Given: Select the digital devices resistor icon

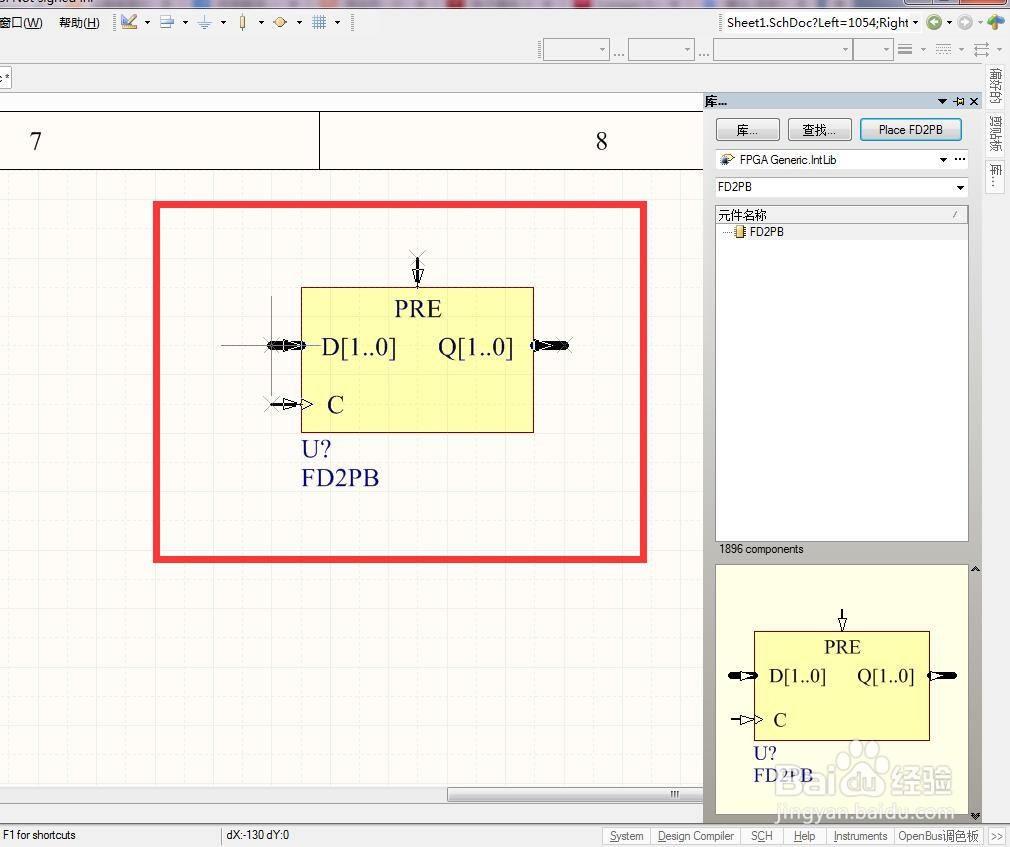Looking at the screenshot, I should click(242, 23).
